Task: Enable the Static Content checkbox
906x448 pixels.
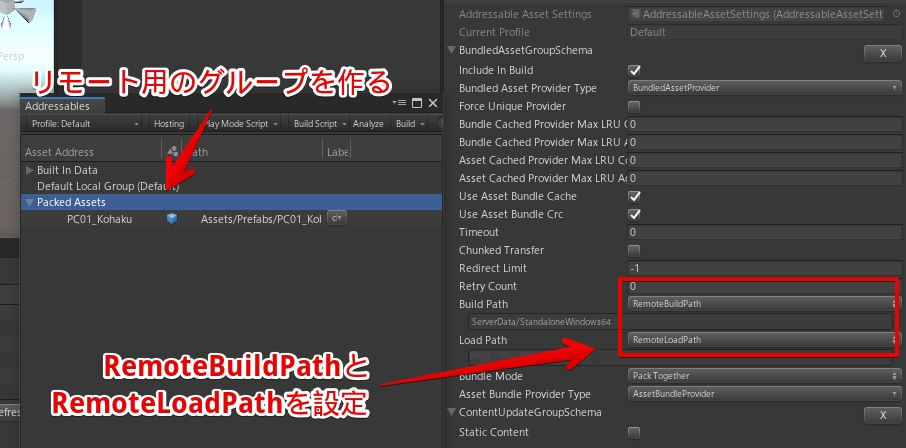Action: [634, 432]
